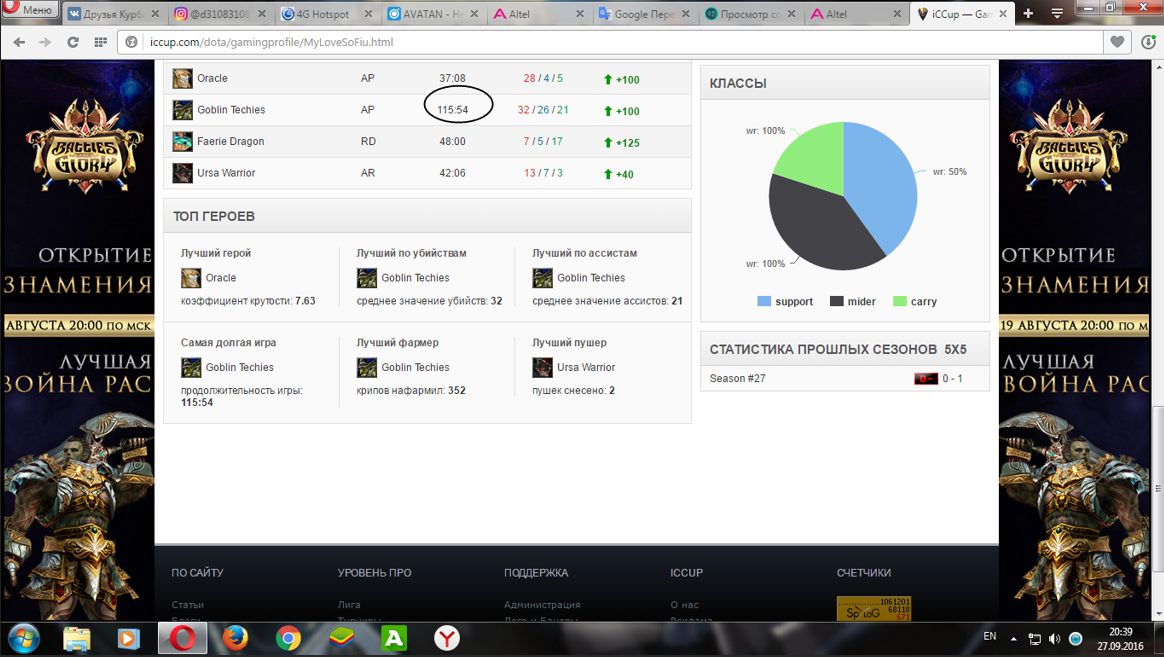The image size is (1164, 657).
Task: Click the 115:54 match duration
Action: pos(452,110)
